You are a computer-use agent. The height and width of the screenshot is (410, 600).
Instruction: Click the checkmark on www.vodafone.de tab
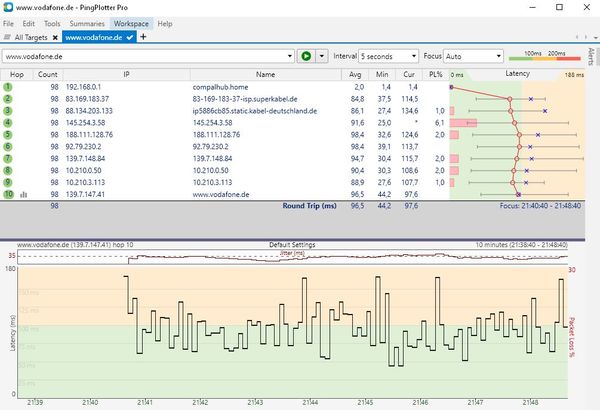click(x=128, y=37)
